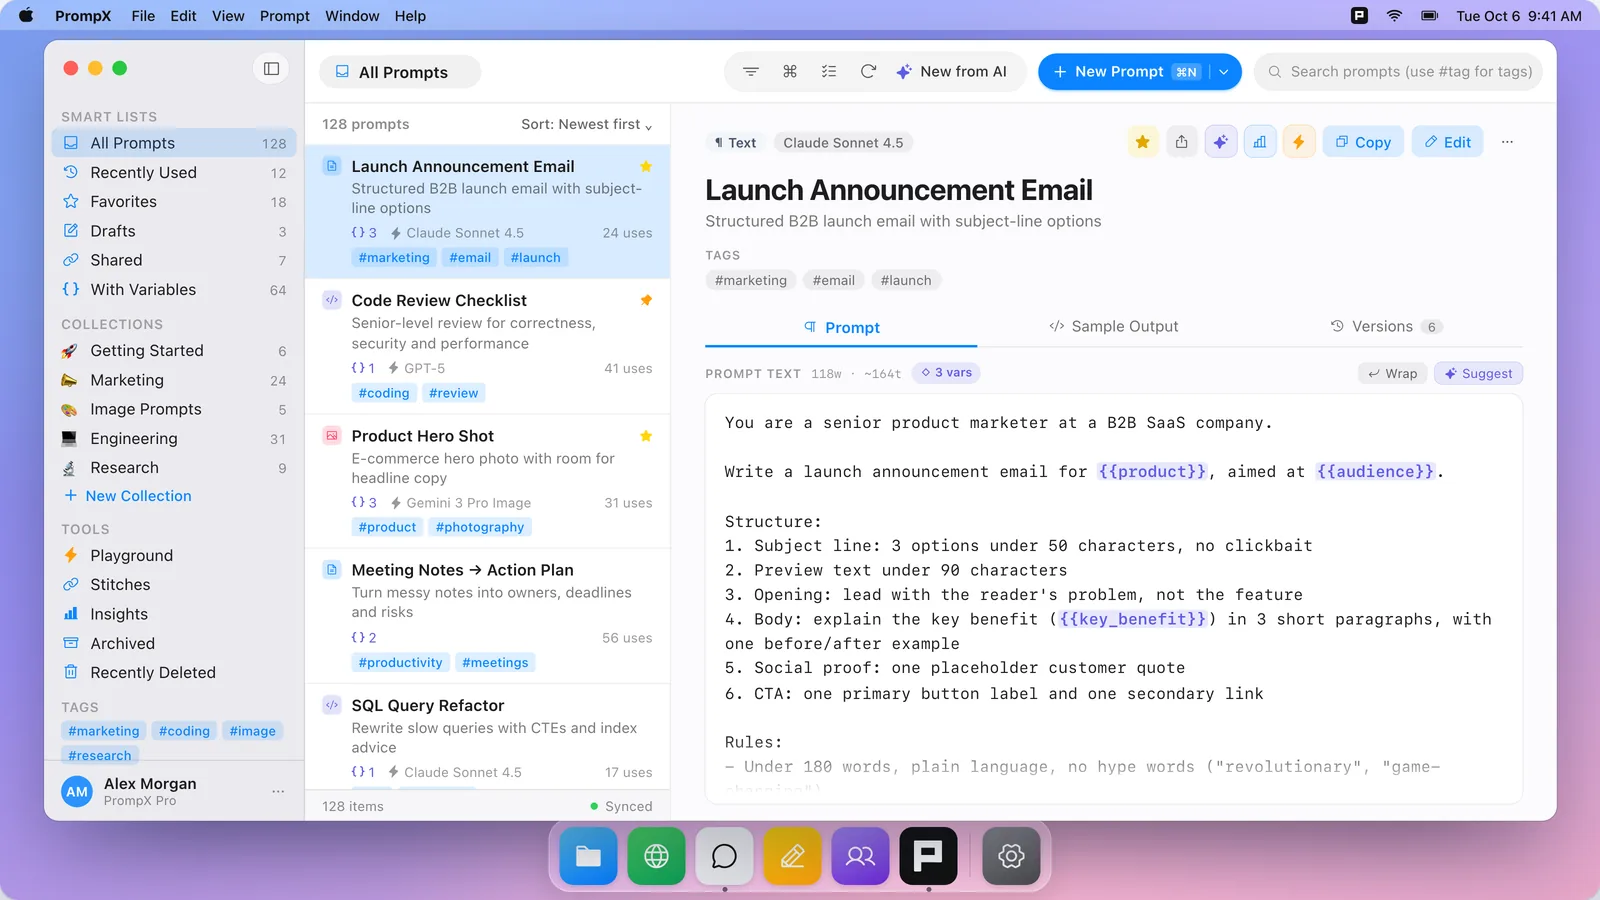Open the Prompt menu in menu bar
This screenshot has height=900, width=1600.
285,16
